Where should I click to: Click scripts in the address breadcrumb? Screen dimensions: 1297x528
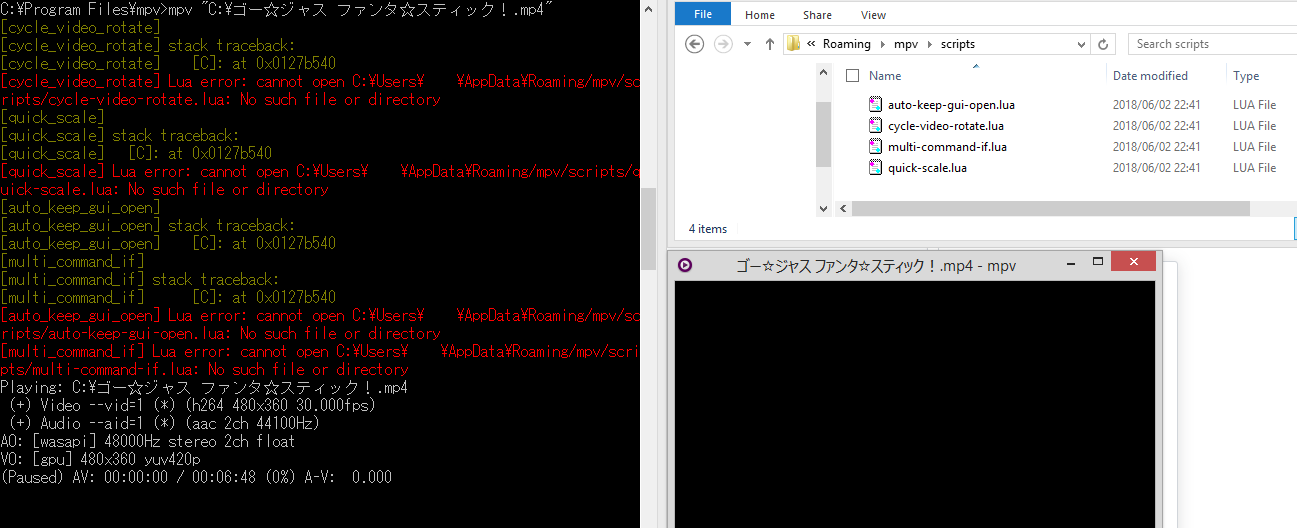pos(957,44)
